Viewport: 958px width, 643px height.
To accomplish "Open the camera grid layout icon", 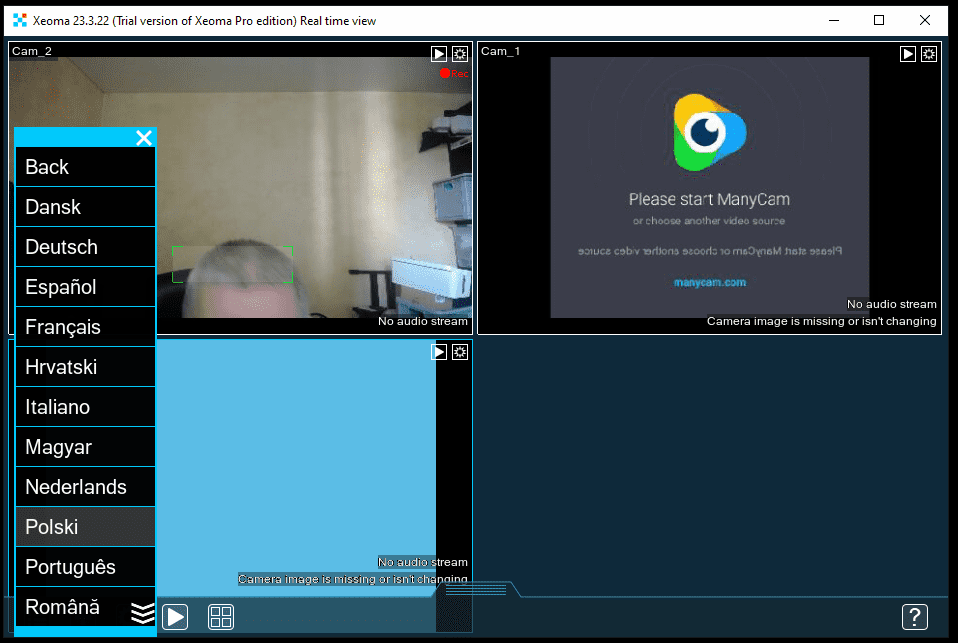I will tap(221, 617).
